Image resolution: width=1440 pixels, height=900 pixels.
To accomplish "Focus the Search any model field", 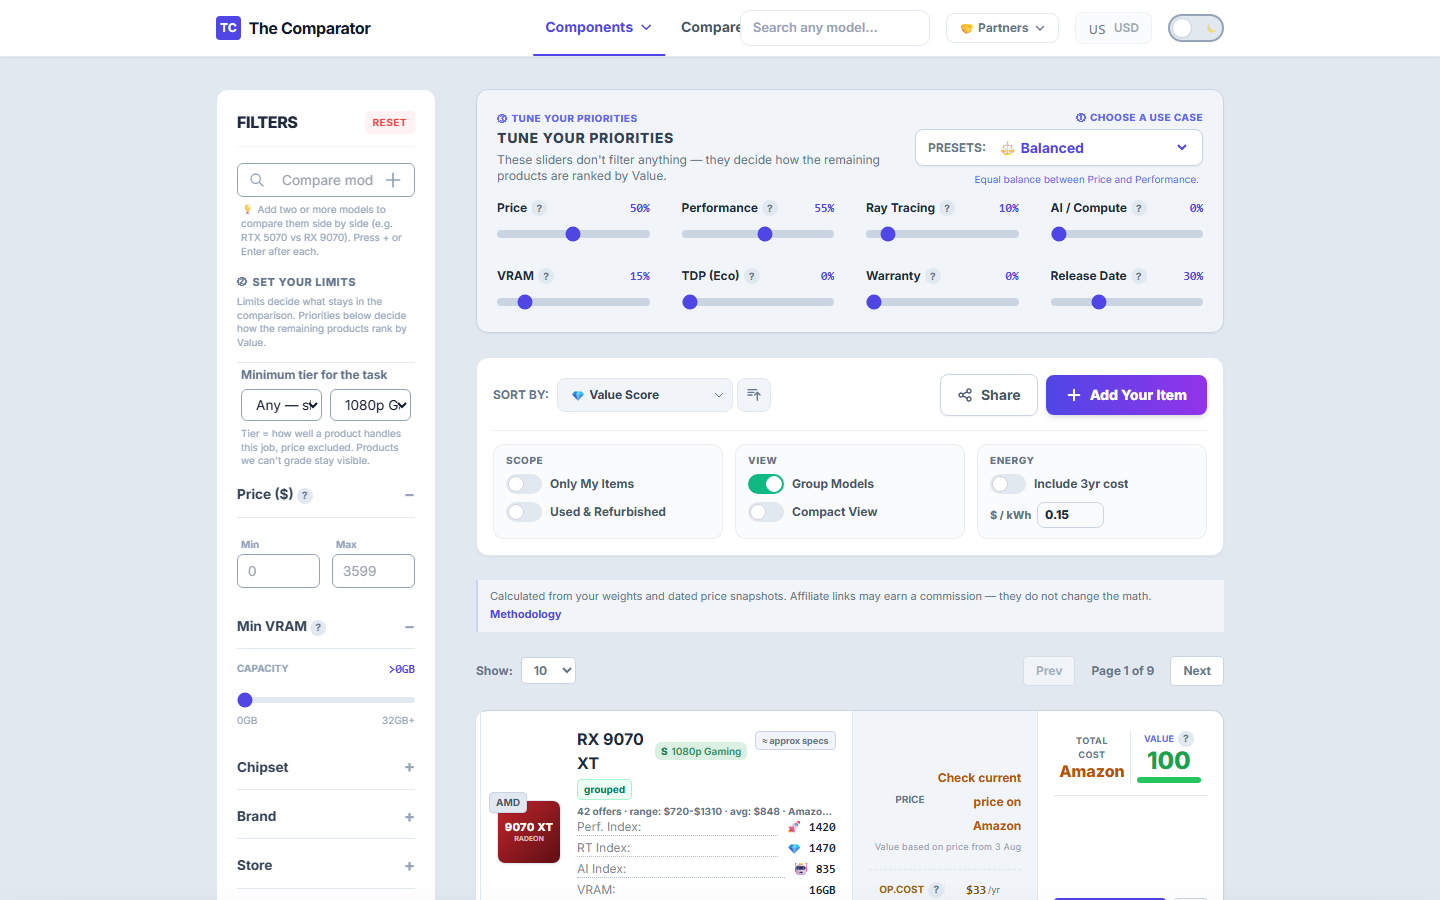I will [835, 28].
